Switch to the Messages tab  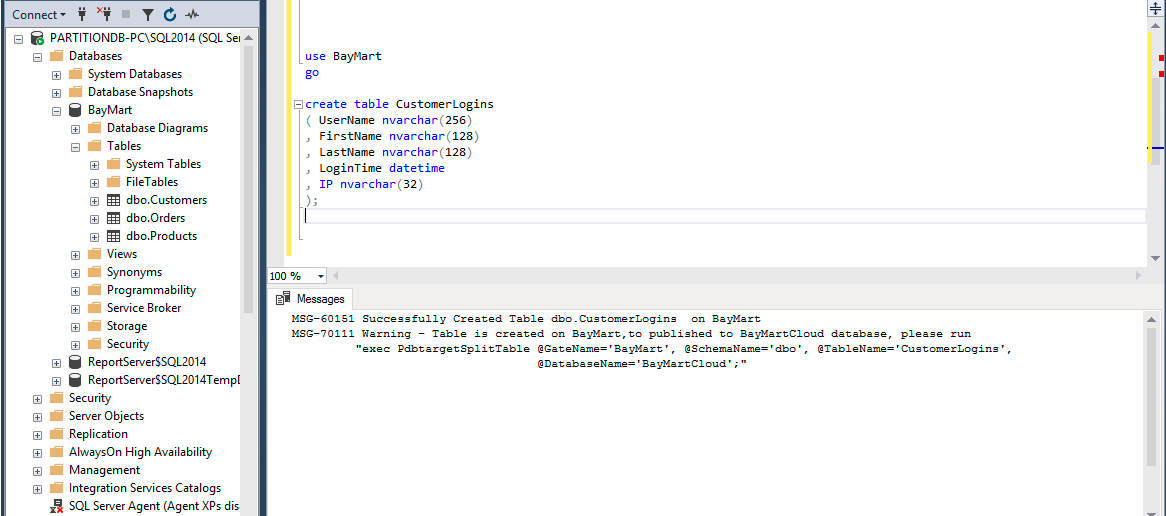[310, 299]
